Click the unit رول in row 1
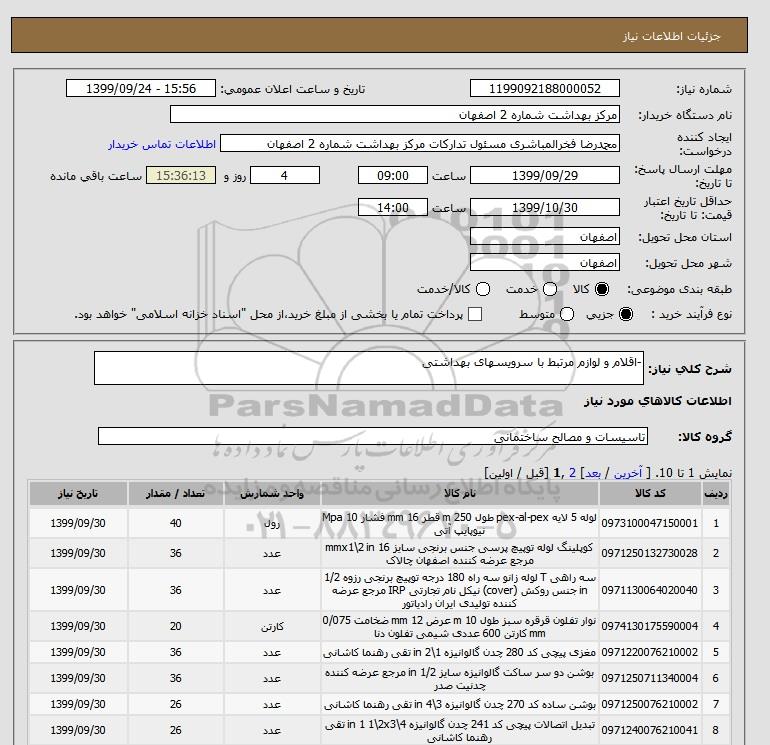The height and width of the screenshot is (745, 770). tap(272, 524)
